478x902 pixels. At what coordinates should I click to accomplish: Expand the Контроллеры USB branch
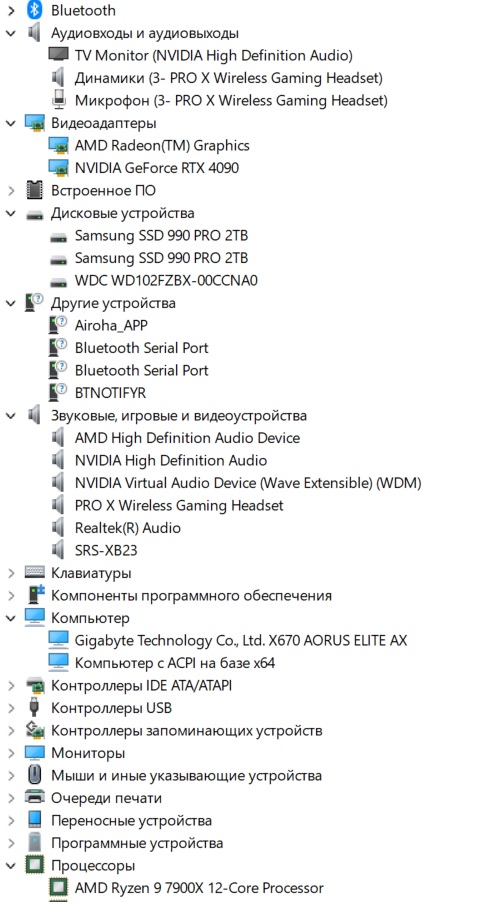10,708
